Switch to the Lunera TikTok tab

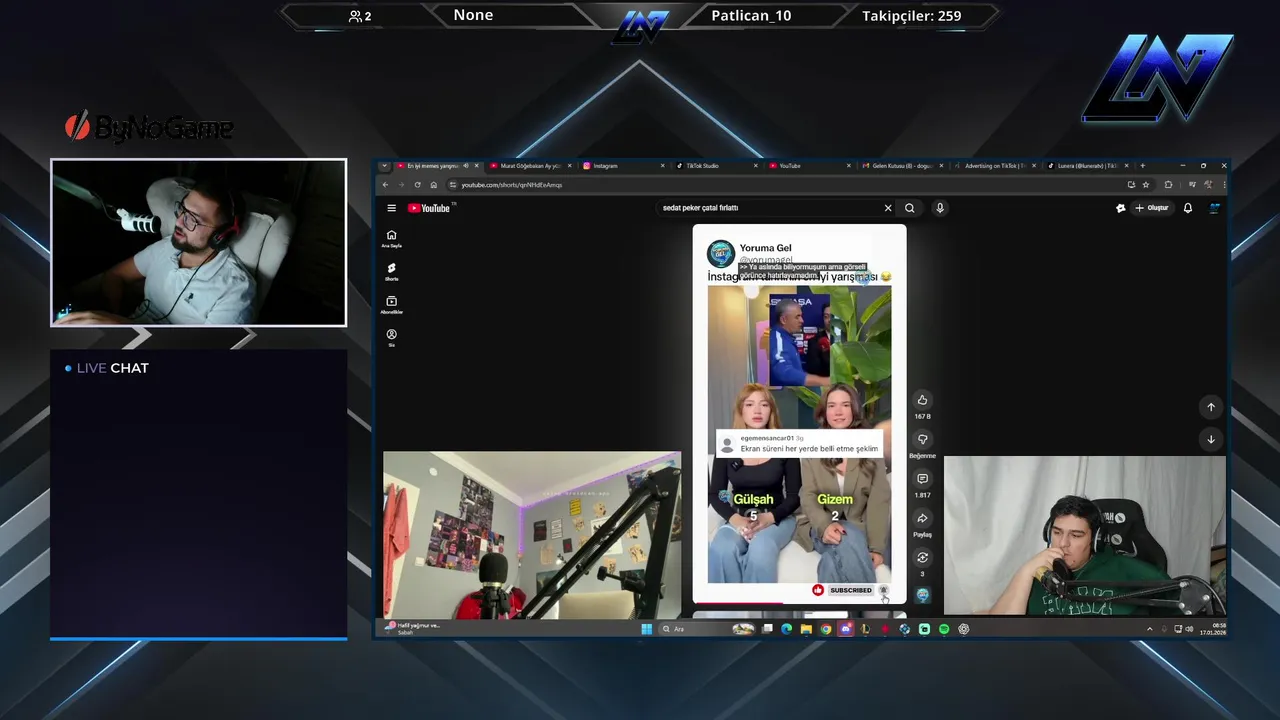(x=1086, y=166)
